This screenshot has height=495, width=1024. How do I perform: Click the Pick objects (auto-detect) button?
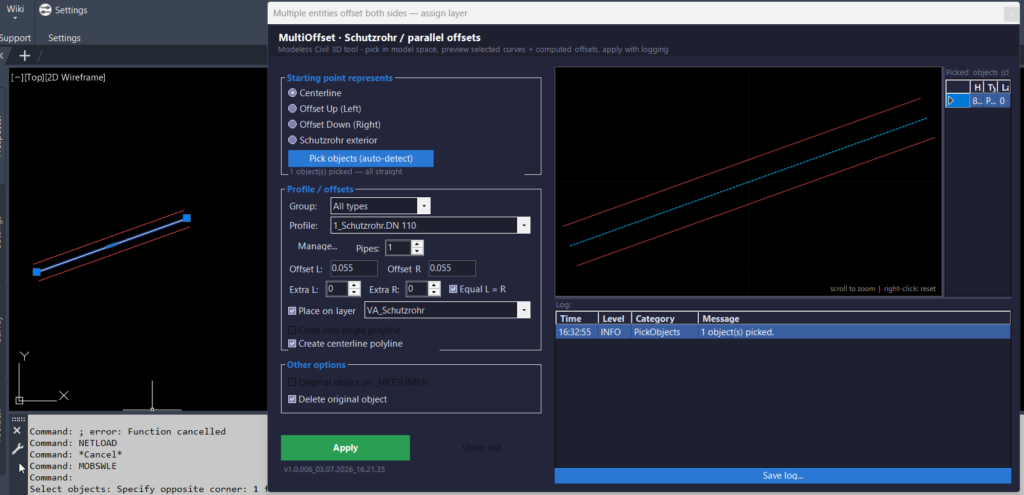pyautogui.click(x=360, y=158)
